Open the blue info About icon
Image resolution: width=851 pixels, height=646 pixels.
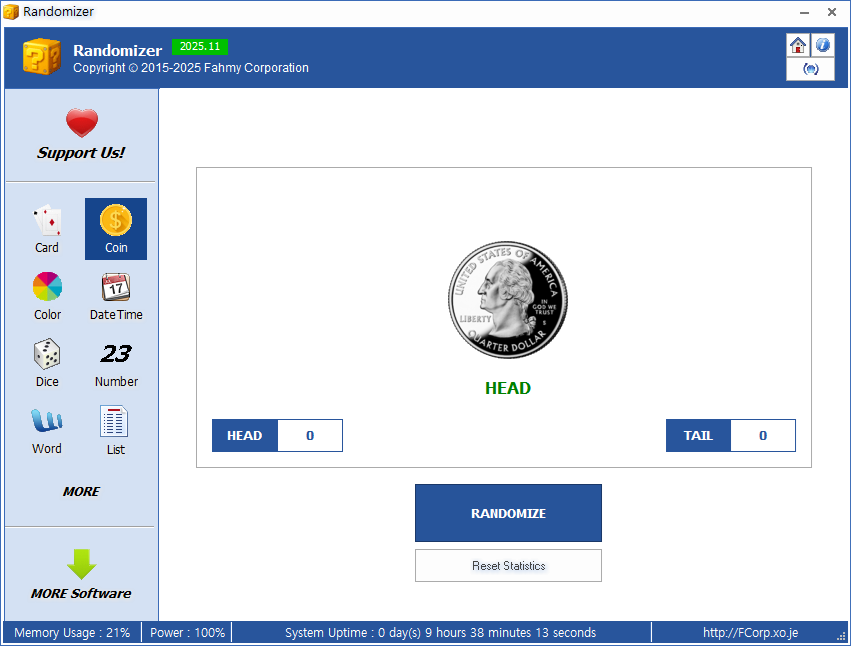point(822,45)
